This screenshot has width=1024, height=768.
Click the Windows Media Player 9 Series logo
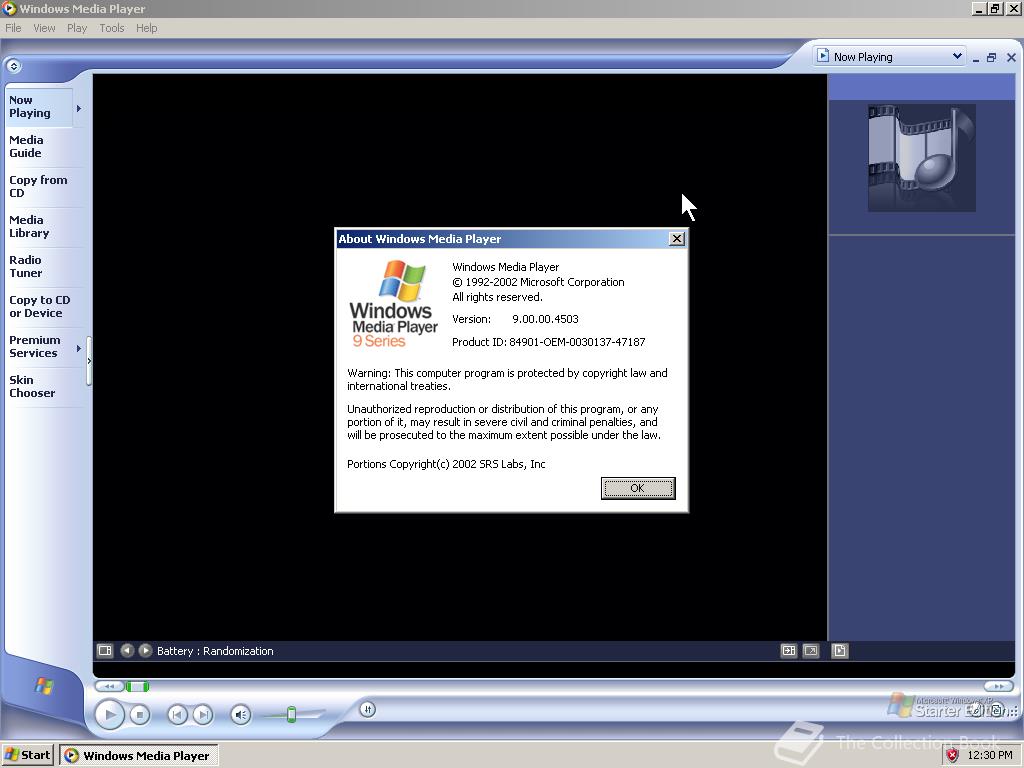(x=394, y=304)
